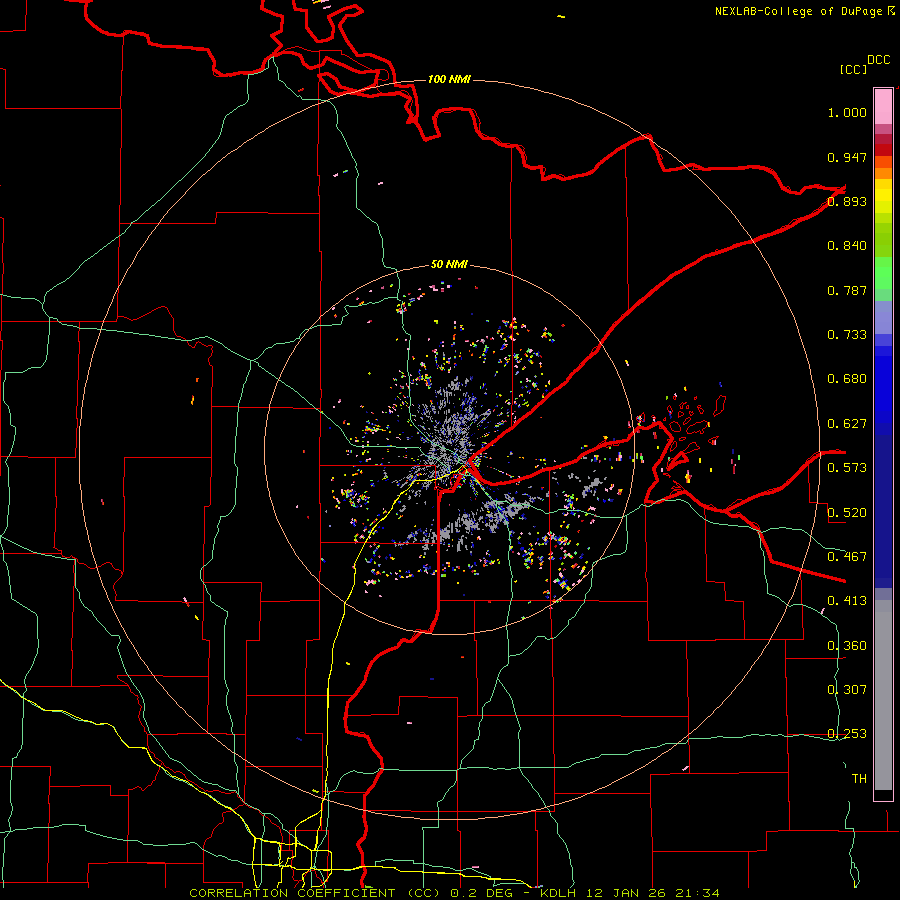Click the 0.627 color scale value
Screen dimensions: 900x900
pos(847,424)
